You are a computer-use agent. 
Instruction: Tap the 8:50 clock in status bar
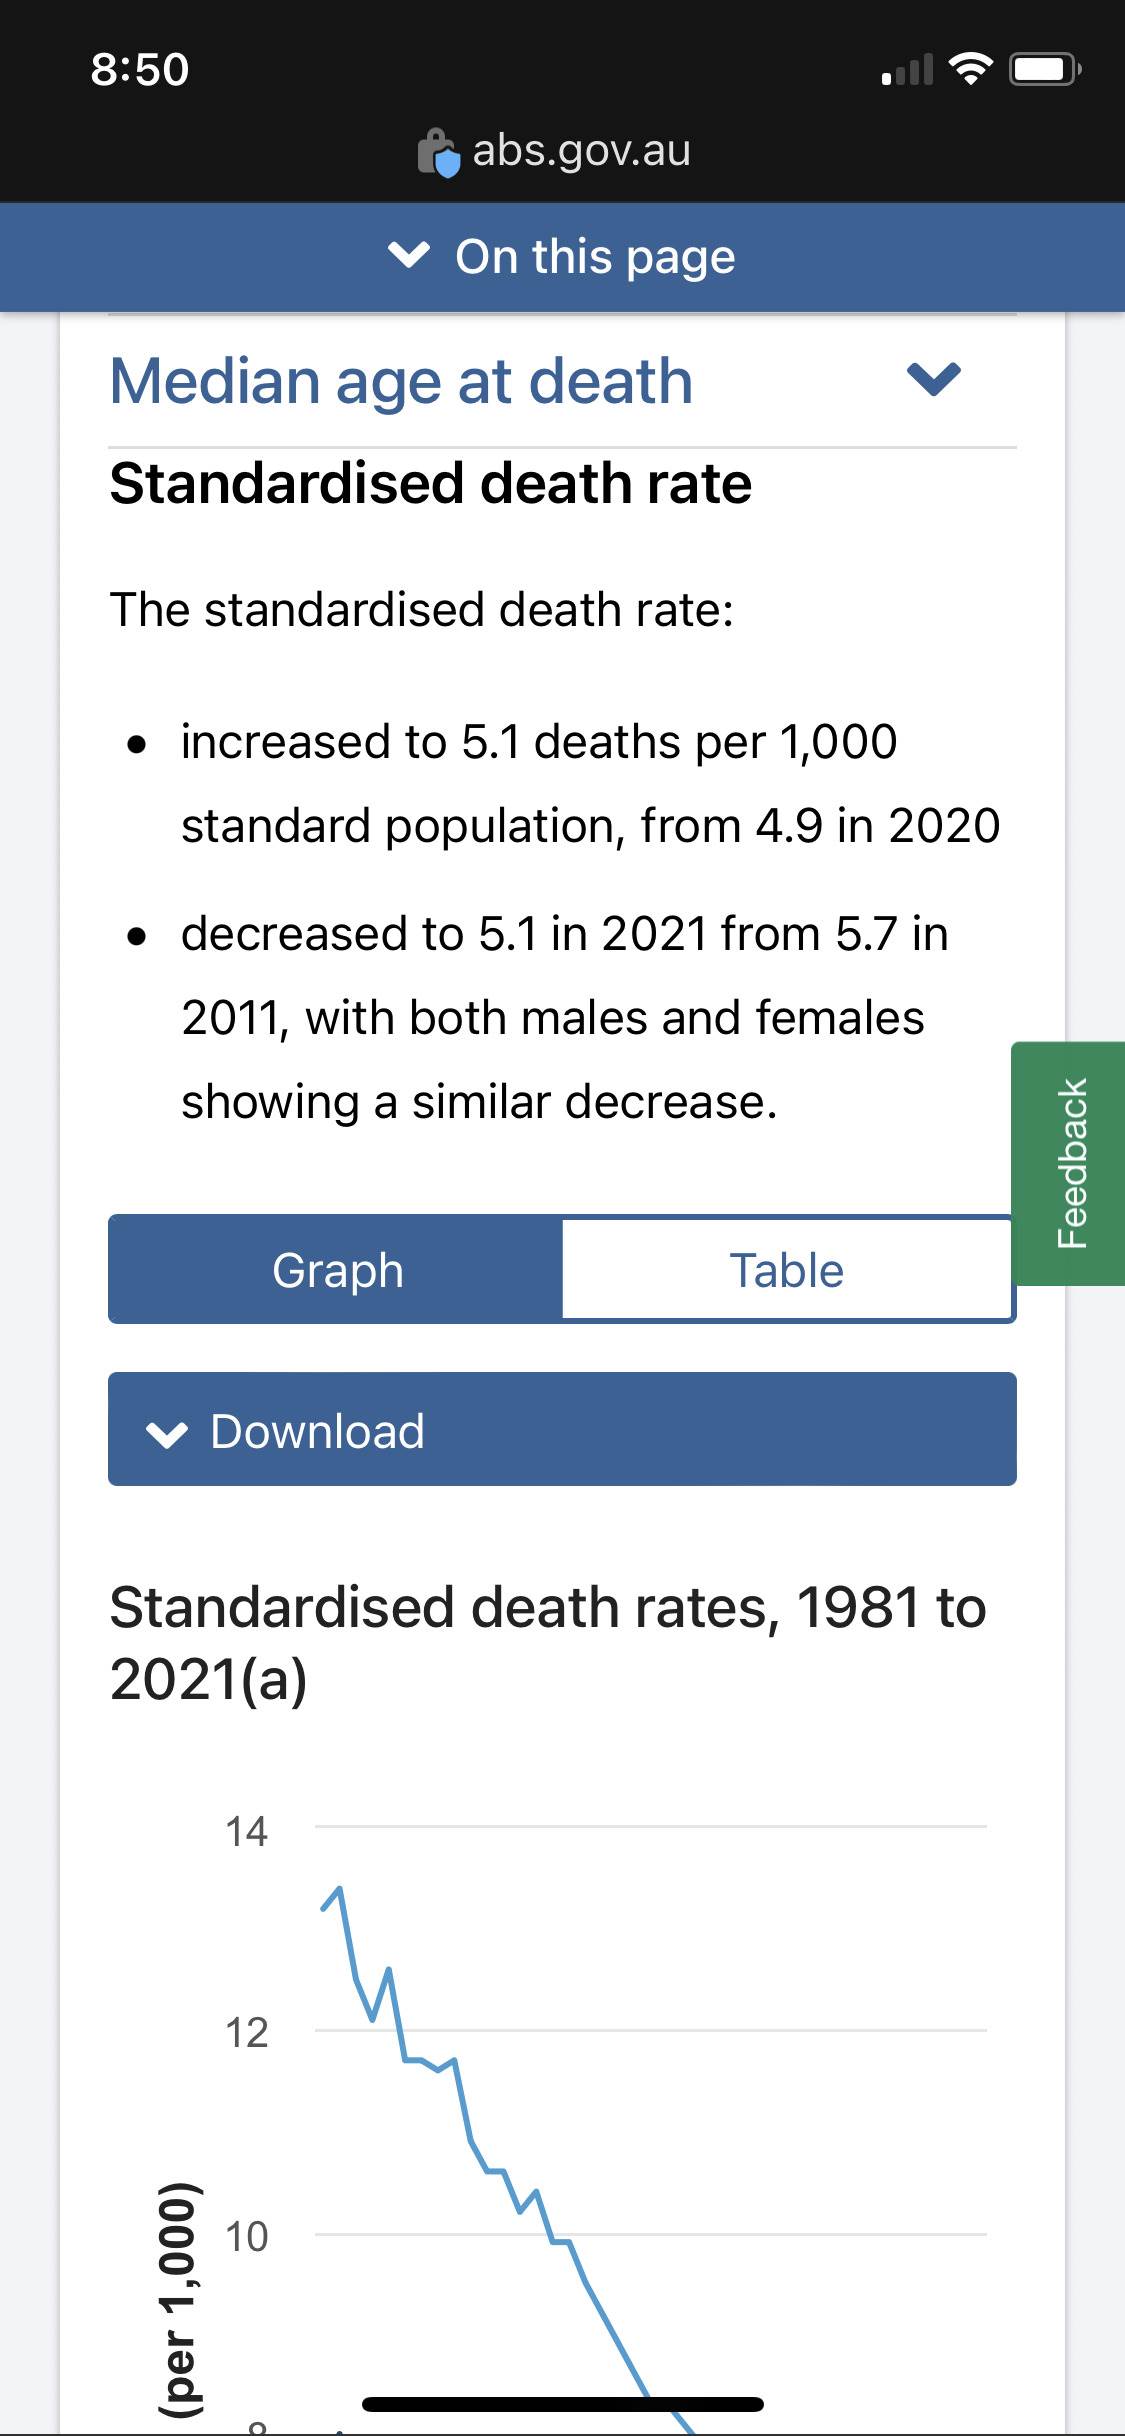(140, 70)
